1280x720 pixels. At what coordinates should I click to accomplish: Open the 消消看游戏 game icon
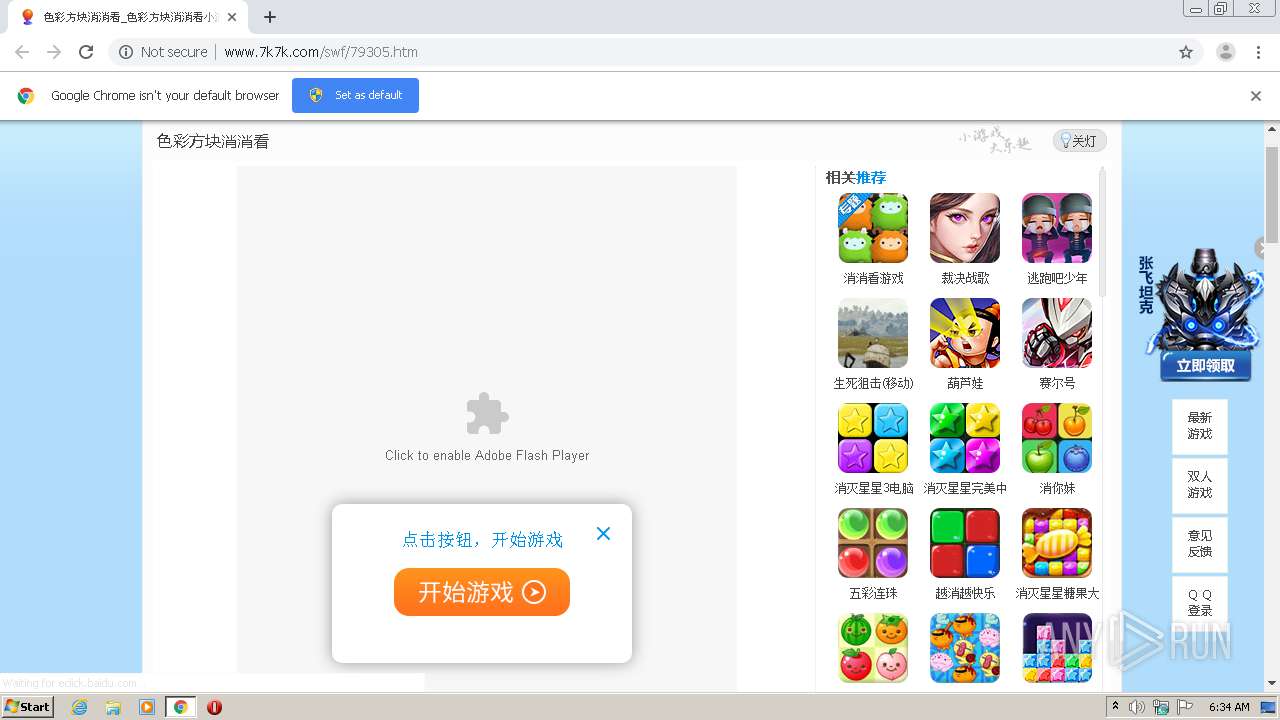(x=873, y=228)
